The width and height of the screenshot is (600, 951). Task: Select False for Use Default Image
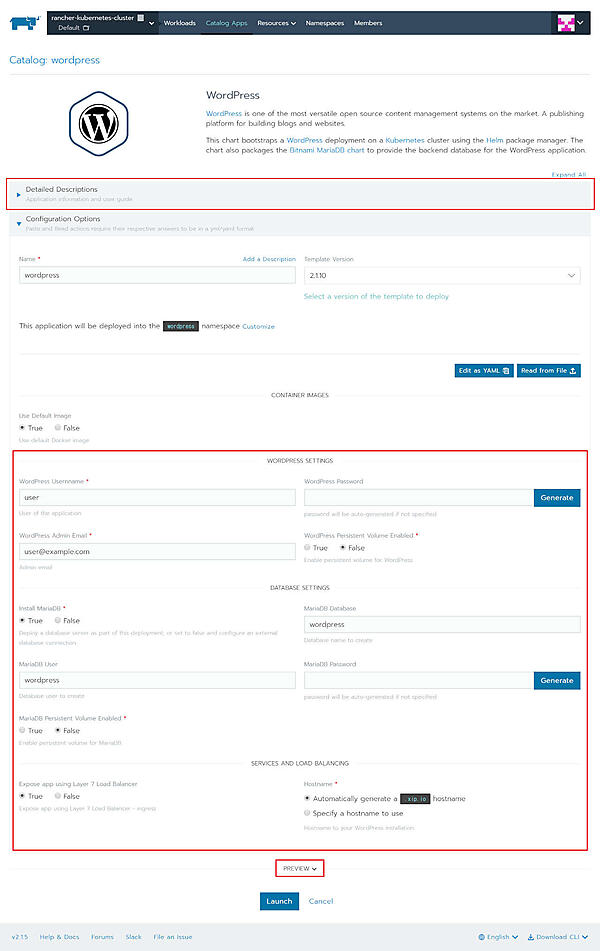pos(58,428)
